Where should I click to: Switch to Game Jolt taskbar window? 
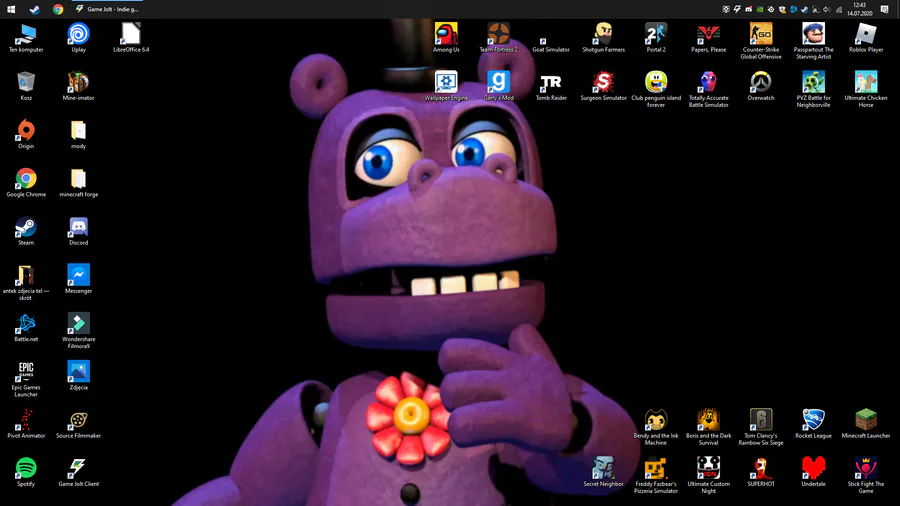(x=107, y=9)
